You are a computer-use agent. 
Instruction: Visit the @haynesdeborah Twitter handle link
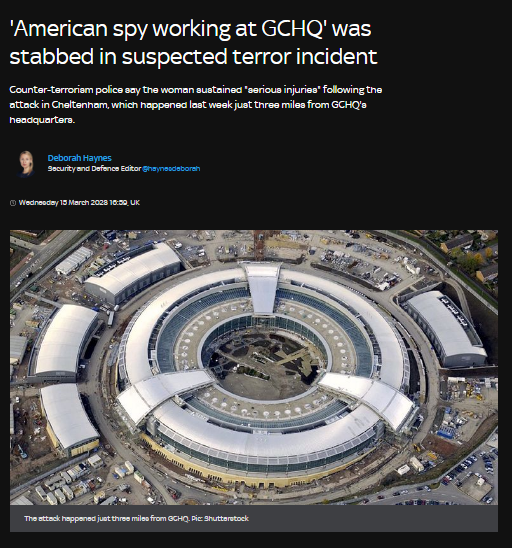(x=171, y=168)
